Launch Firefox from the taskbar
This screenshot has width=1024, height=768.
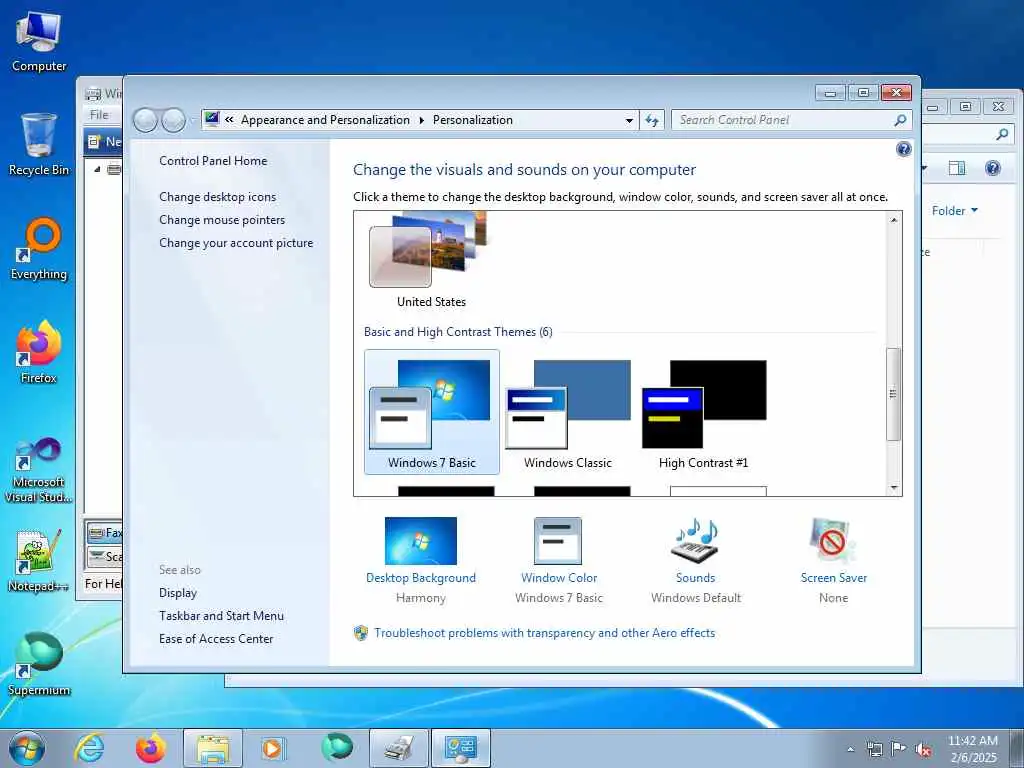coord(150,748)
